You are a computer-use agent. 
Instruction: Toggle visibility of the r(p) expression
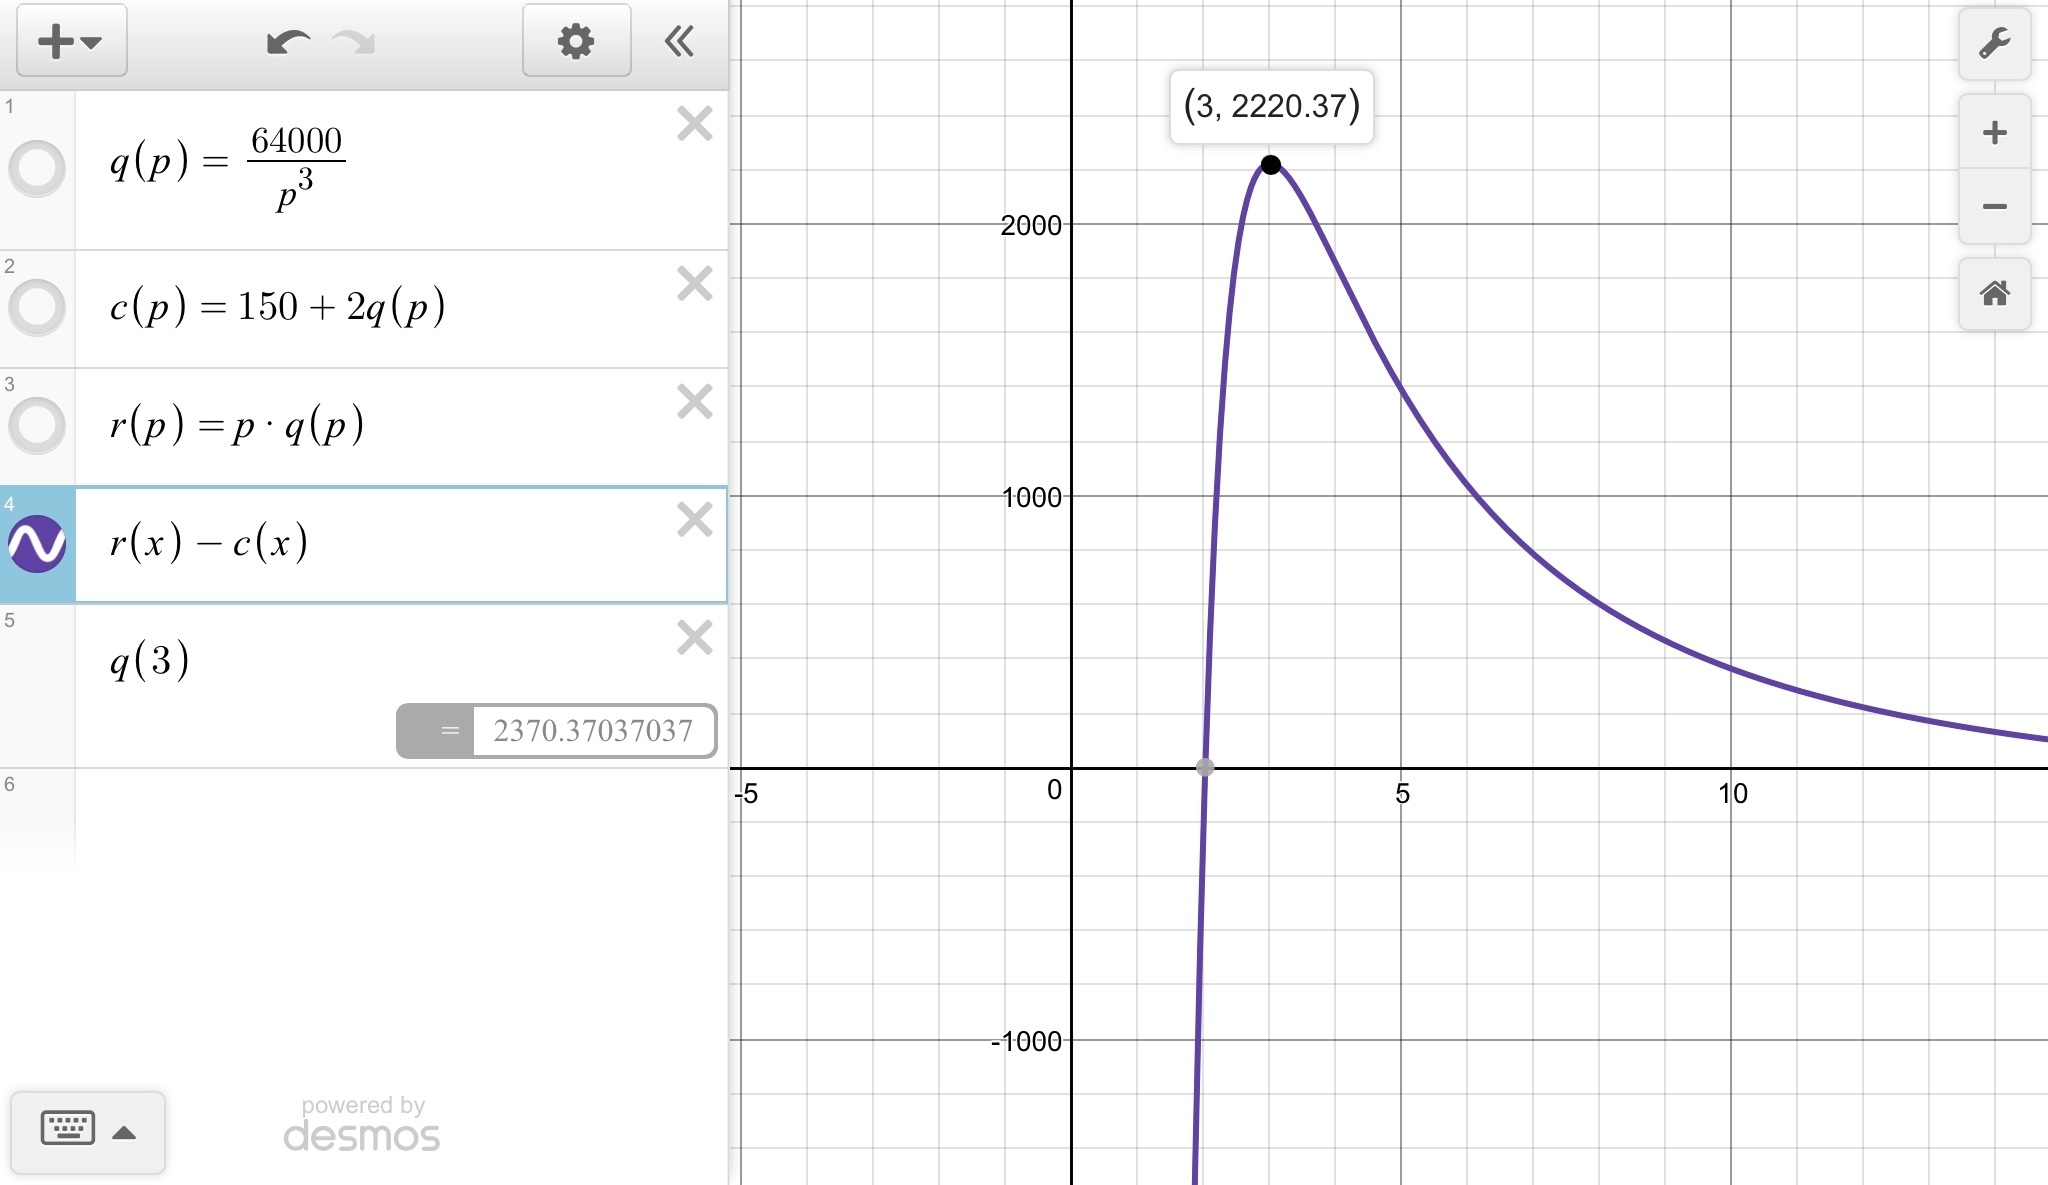(x=37, y=425)
